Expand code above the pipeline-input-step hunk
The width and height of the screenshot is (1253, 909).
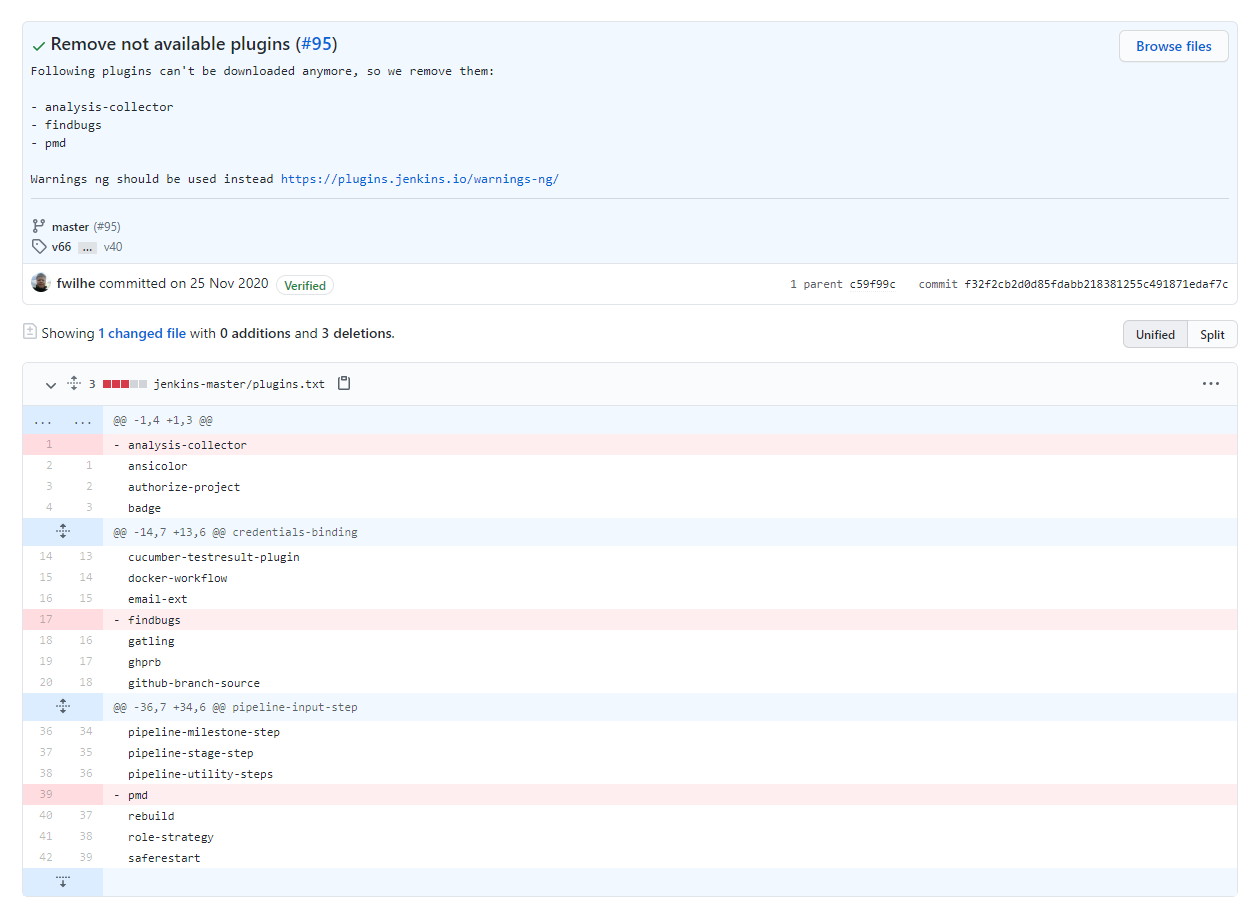62,706
